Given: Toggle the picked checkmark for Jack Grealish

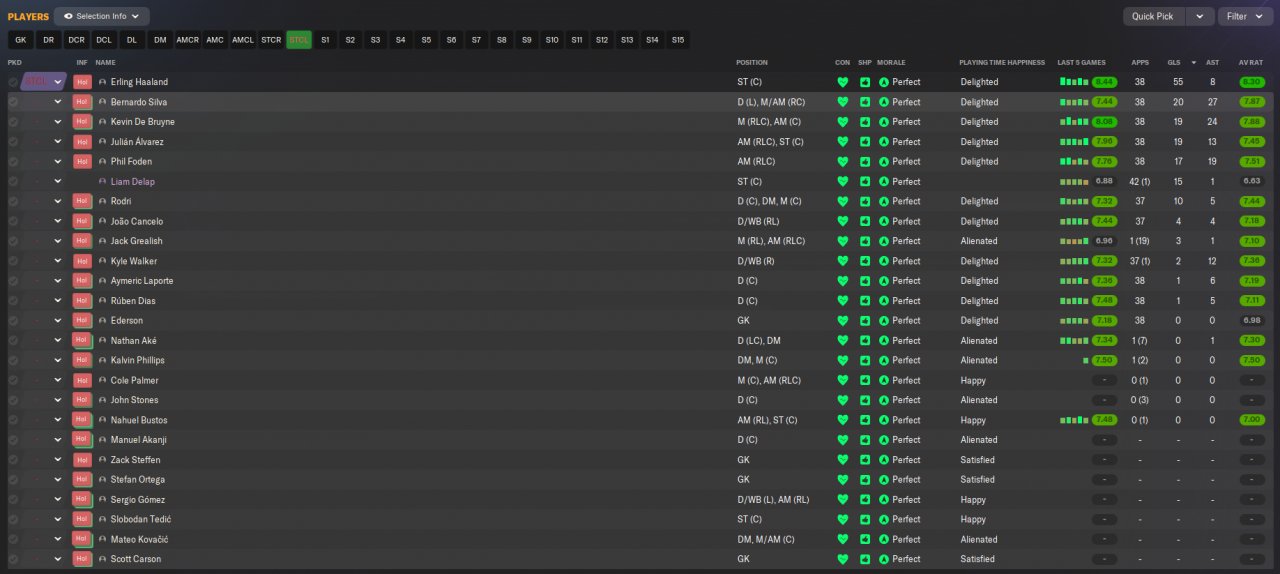Looking at the screenshot, I should click(13, 241).
